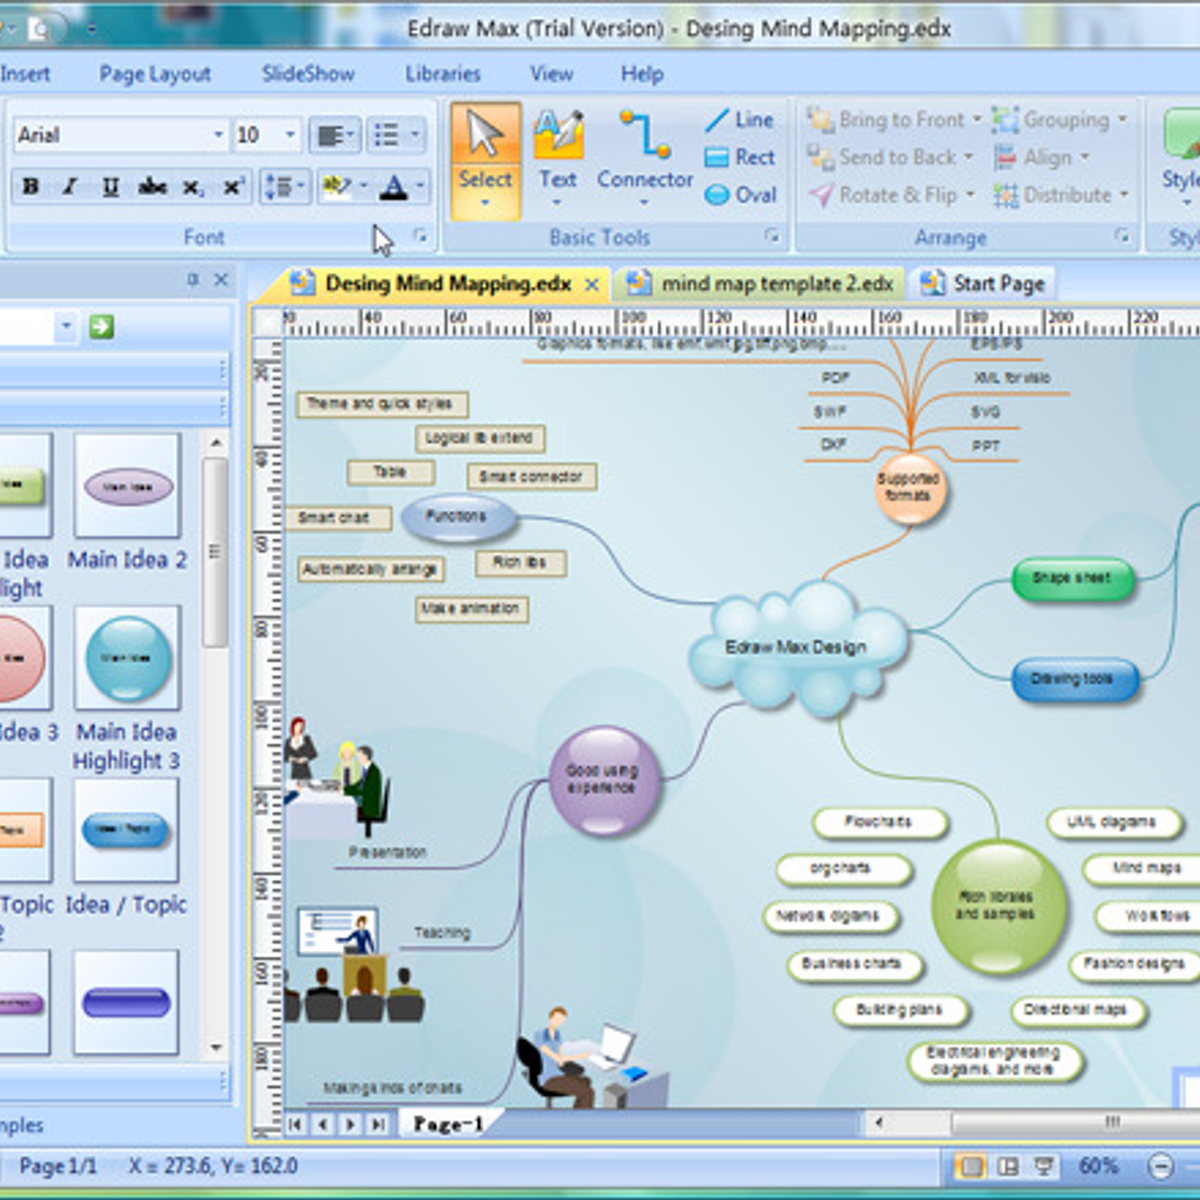Select the purple rounded bar shape thumbnail
Screen dimensions: 1200x1200
click(x=127, y=1002)
